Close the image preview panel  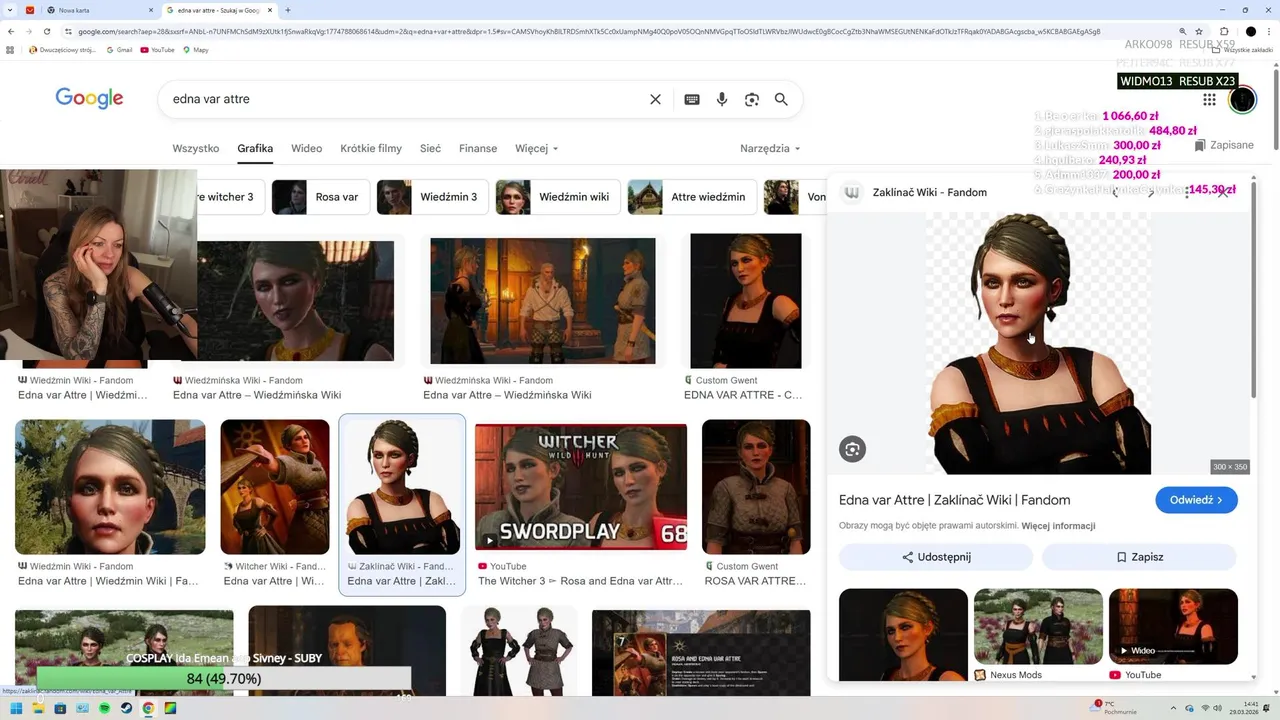(1223, 193)
